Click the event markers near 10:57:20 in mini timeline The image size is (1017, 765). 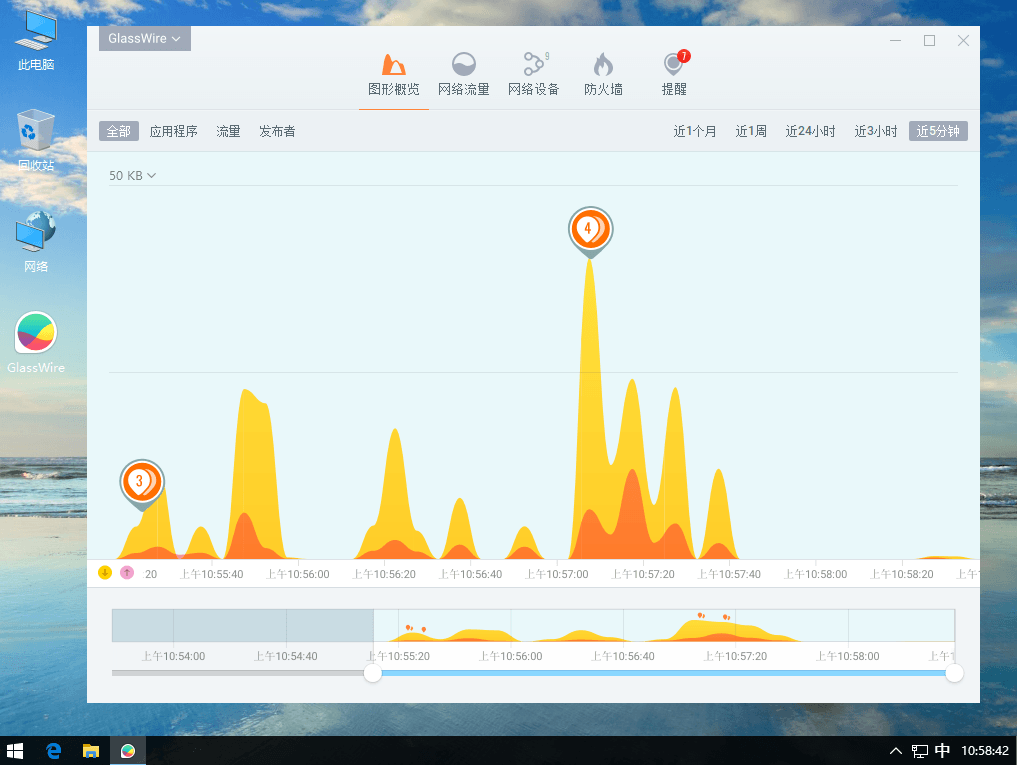(713, 616)
